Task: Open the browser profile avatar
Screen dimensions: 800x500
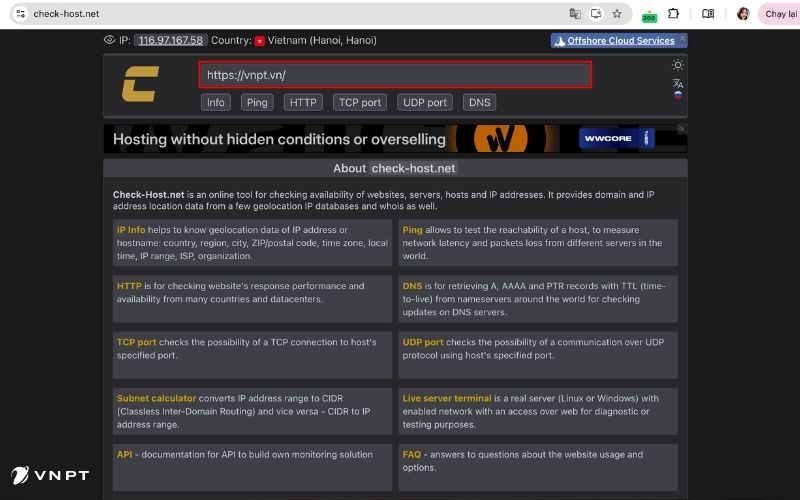Action: [743, 14]
